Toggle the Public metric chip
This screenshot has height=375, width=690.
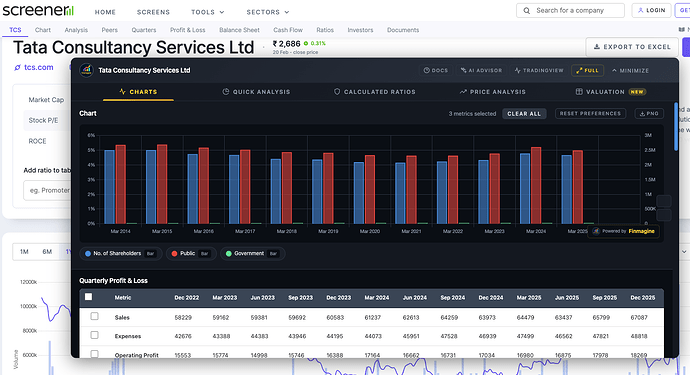tap(191, 254)
